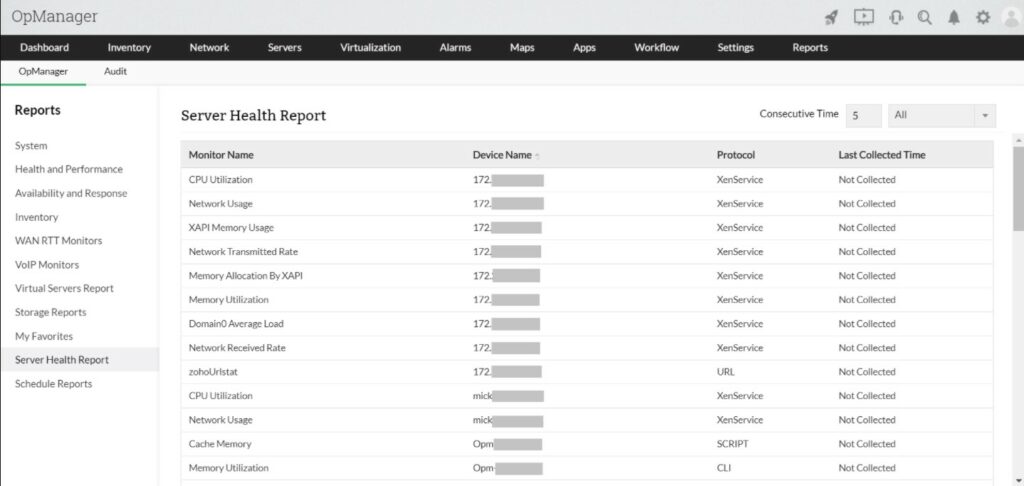The image size is (1024, 486).
Task: Open WAN RTT Monitors reports
Action: 59,240
